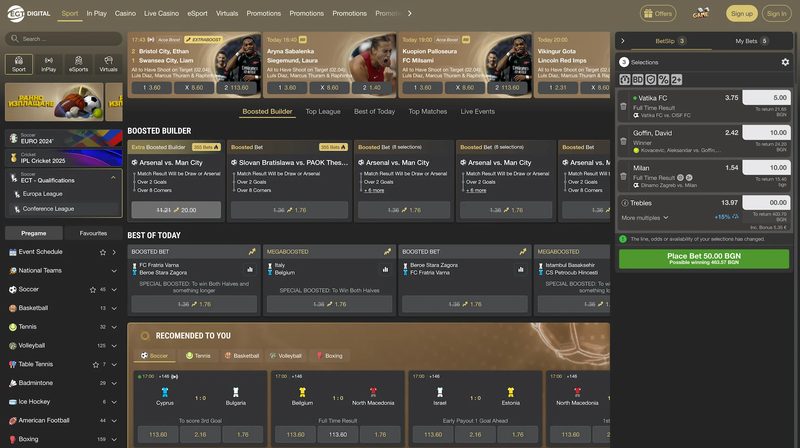
Task: Expand the Tennis category
Action: click(114, 327)
